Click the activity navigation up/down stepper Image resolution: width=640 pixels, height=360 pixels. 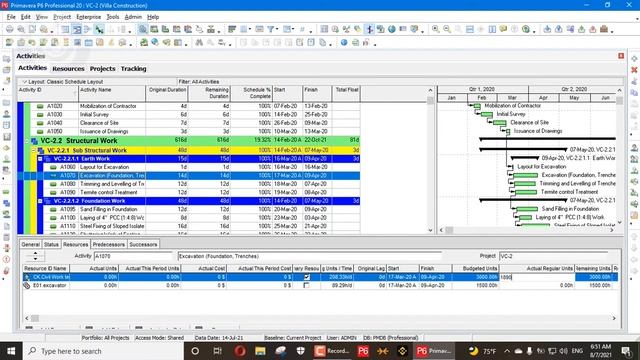(x=36, y=256)
